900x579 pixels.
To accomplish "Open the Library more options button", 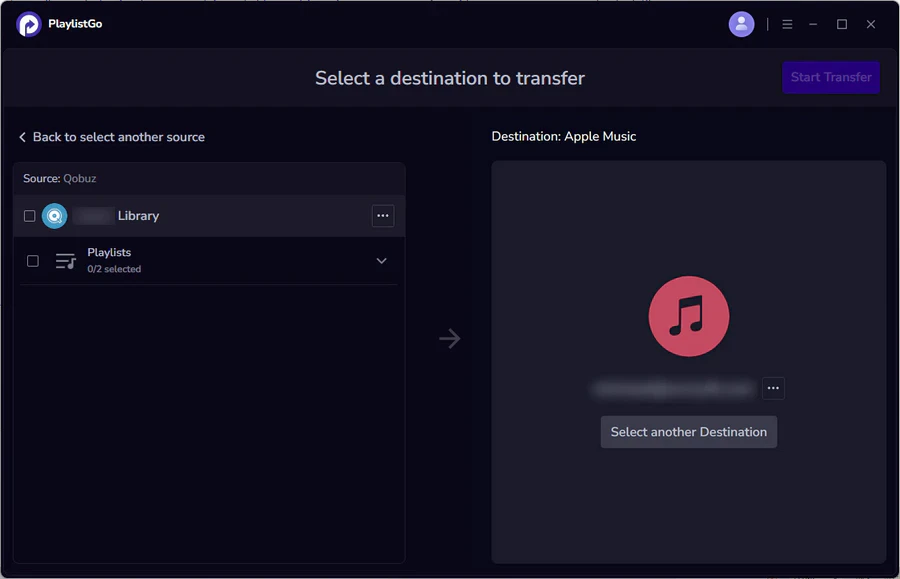I will 383,216.
